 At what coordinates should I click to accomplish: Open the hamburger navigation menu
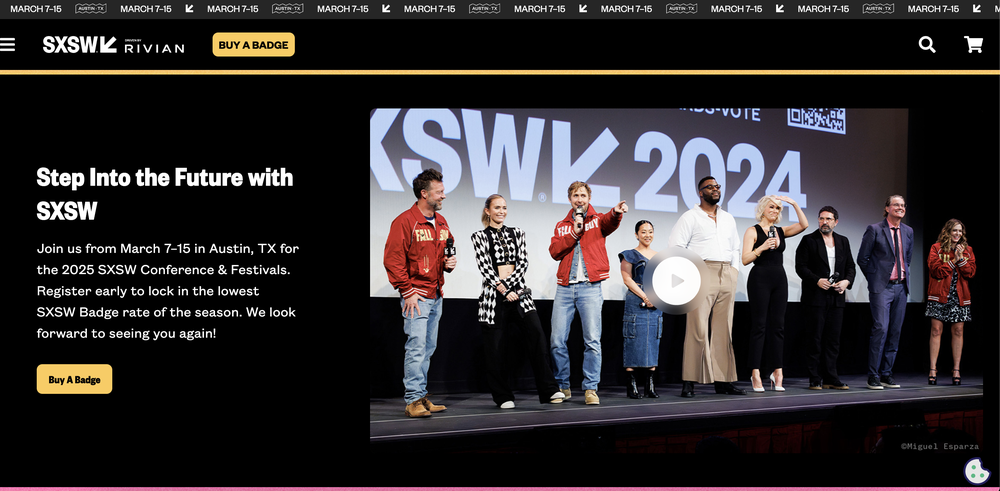(7, 45)
